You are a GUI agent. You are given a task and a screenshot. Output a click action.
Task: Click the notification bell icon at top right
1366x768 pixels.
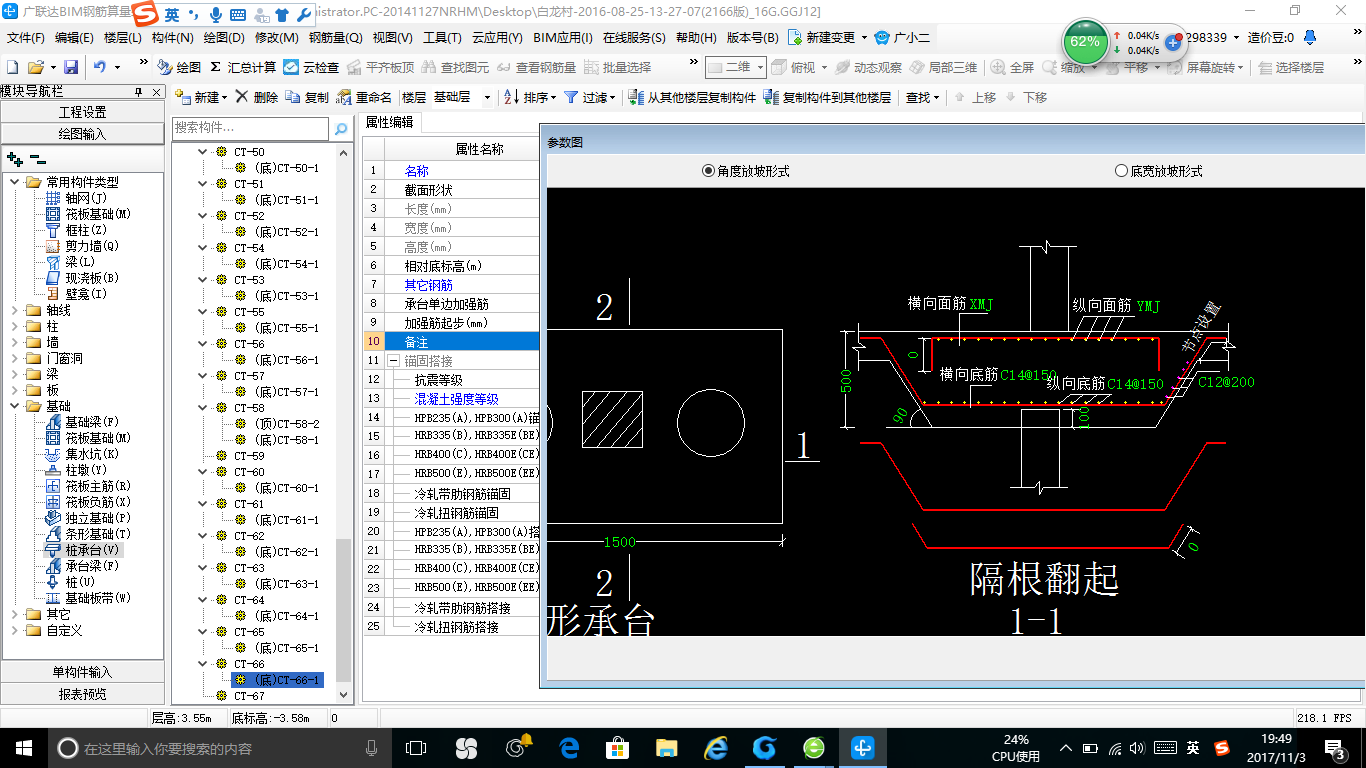coord(1310,37)
